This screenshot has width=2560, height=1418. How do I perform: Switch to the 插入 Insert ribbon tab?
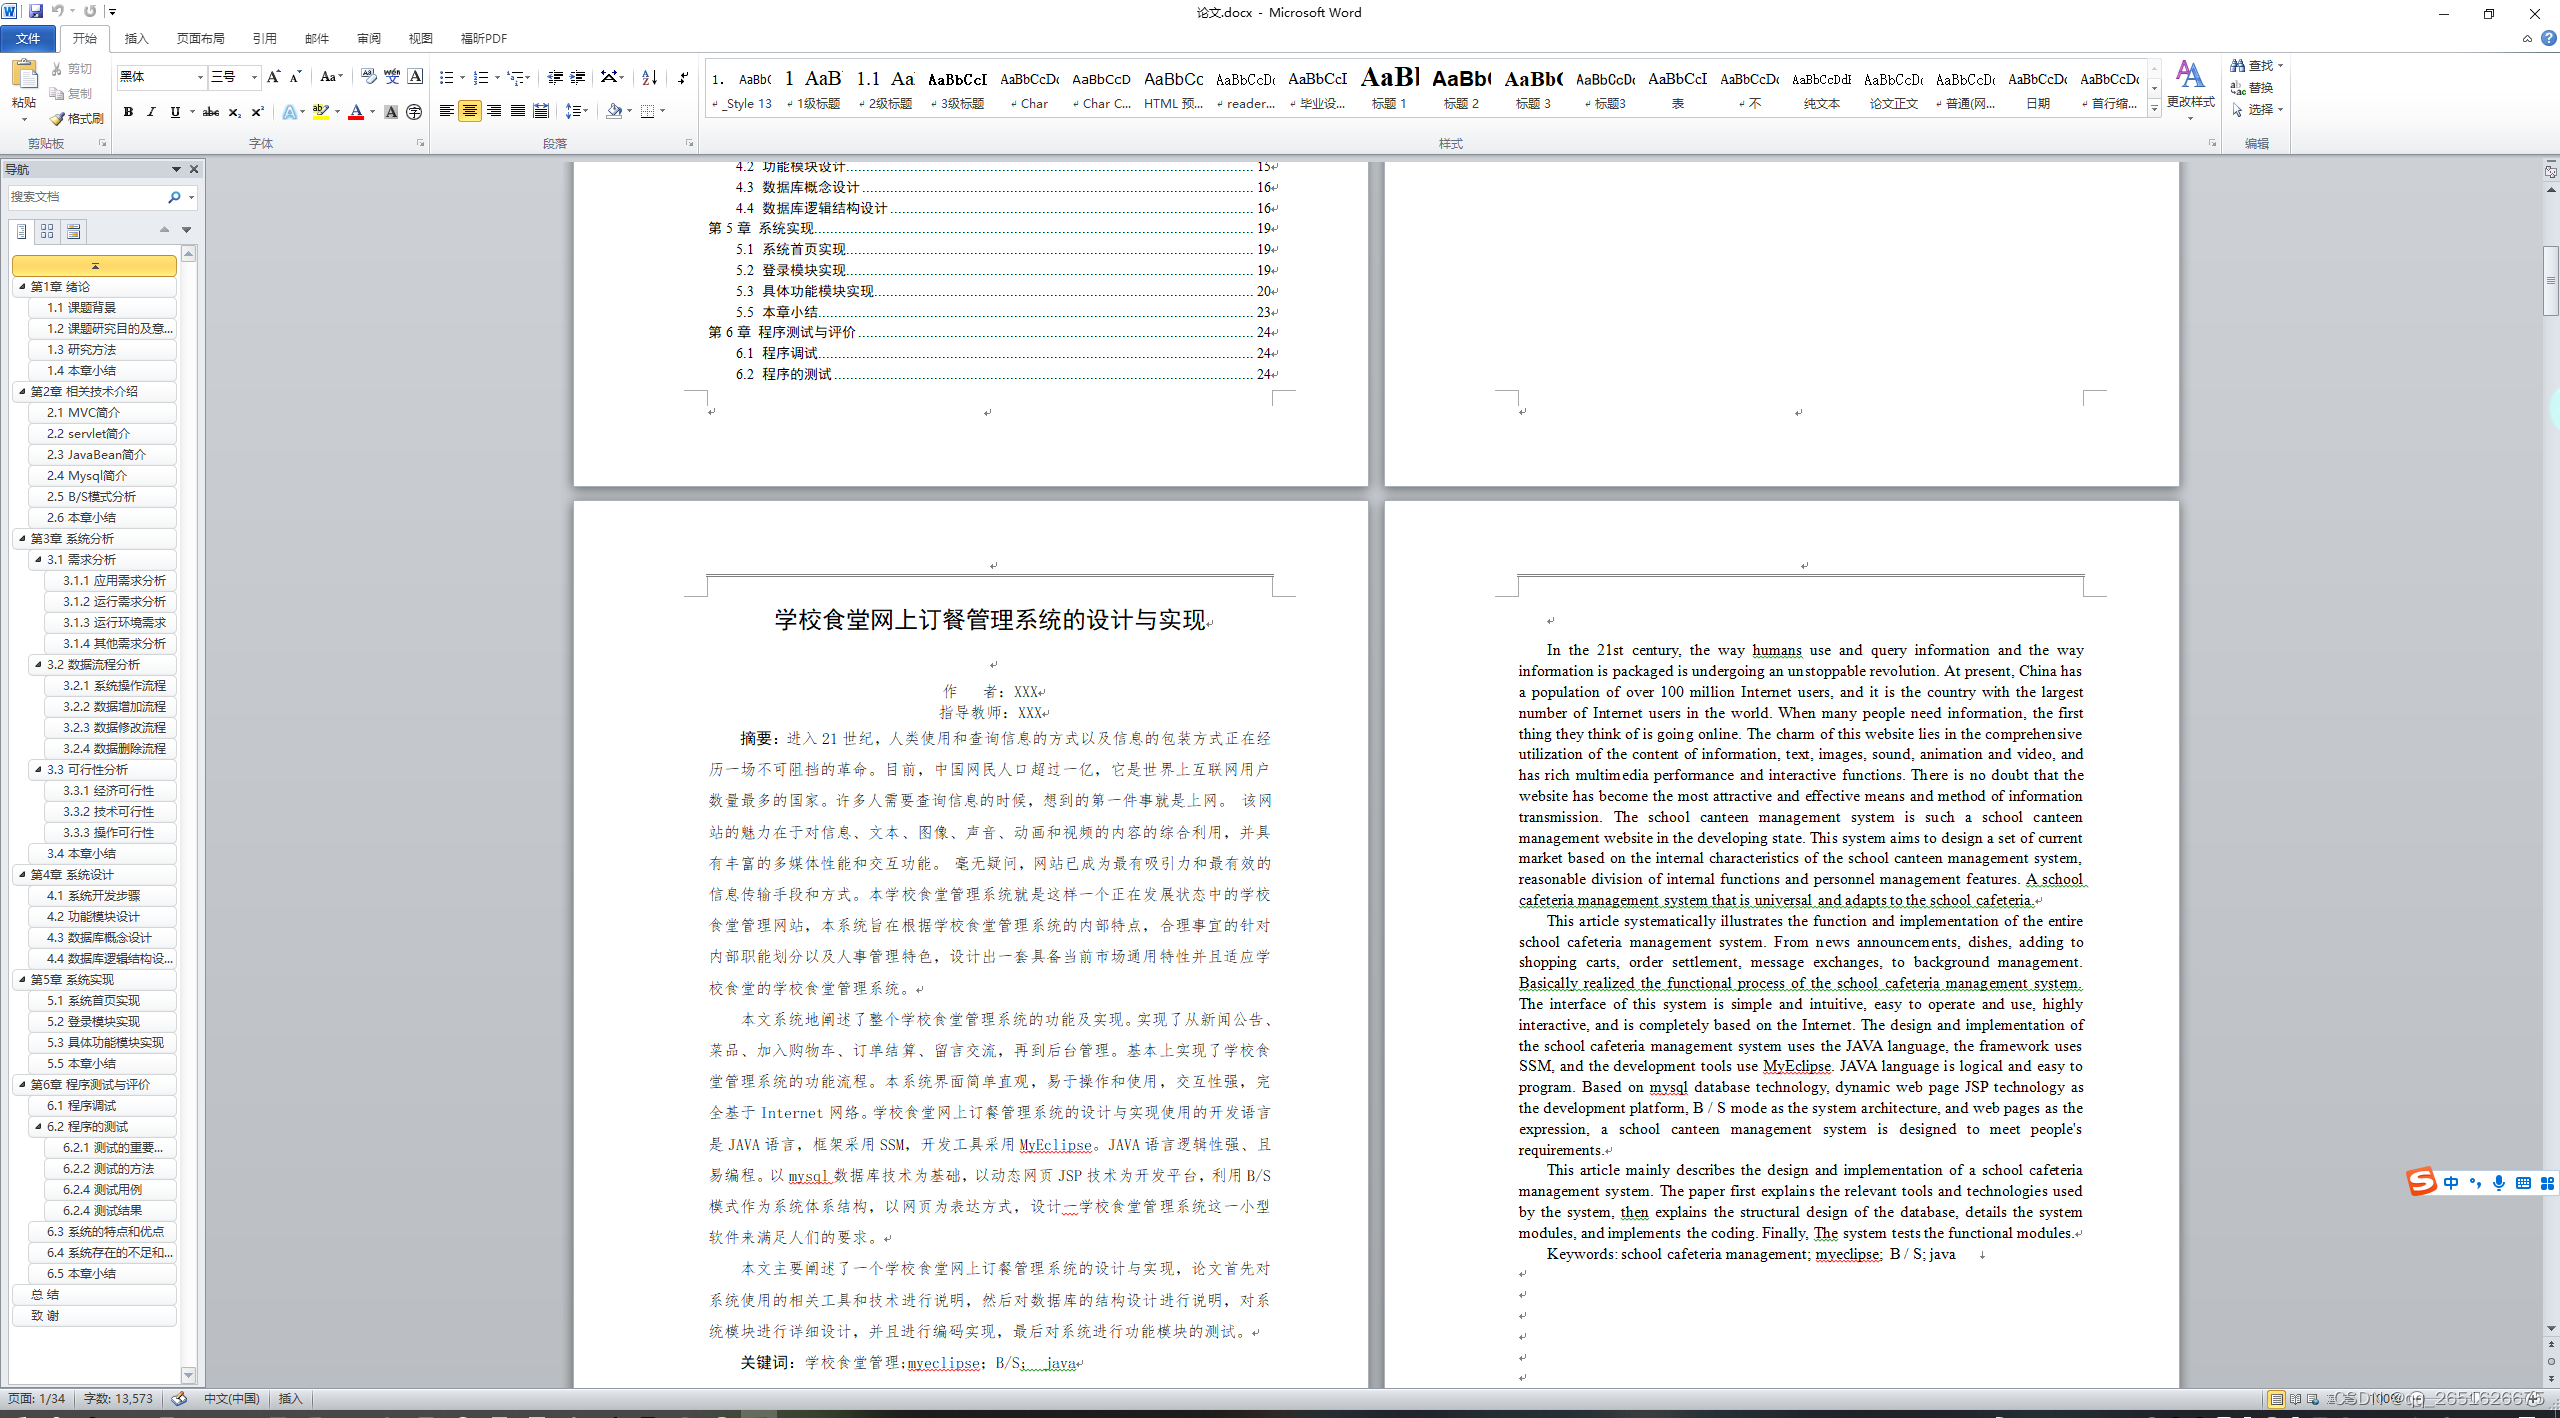click(x=136, y=38)
